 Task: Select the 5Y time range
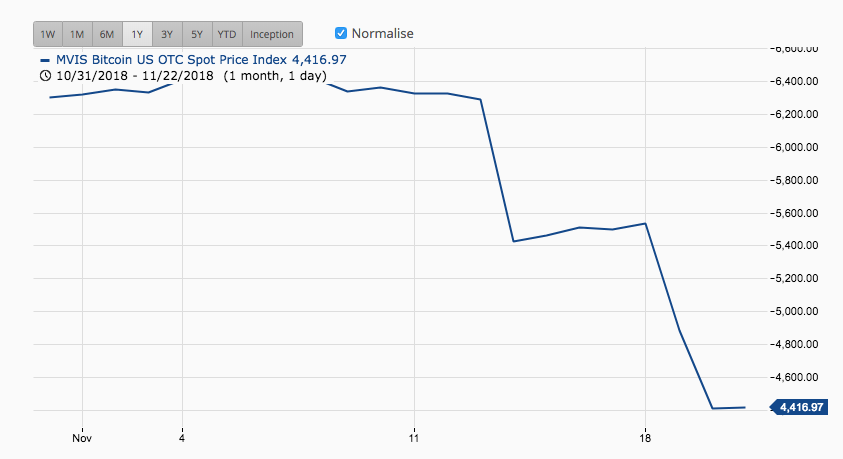coord(197,34)
